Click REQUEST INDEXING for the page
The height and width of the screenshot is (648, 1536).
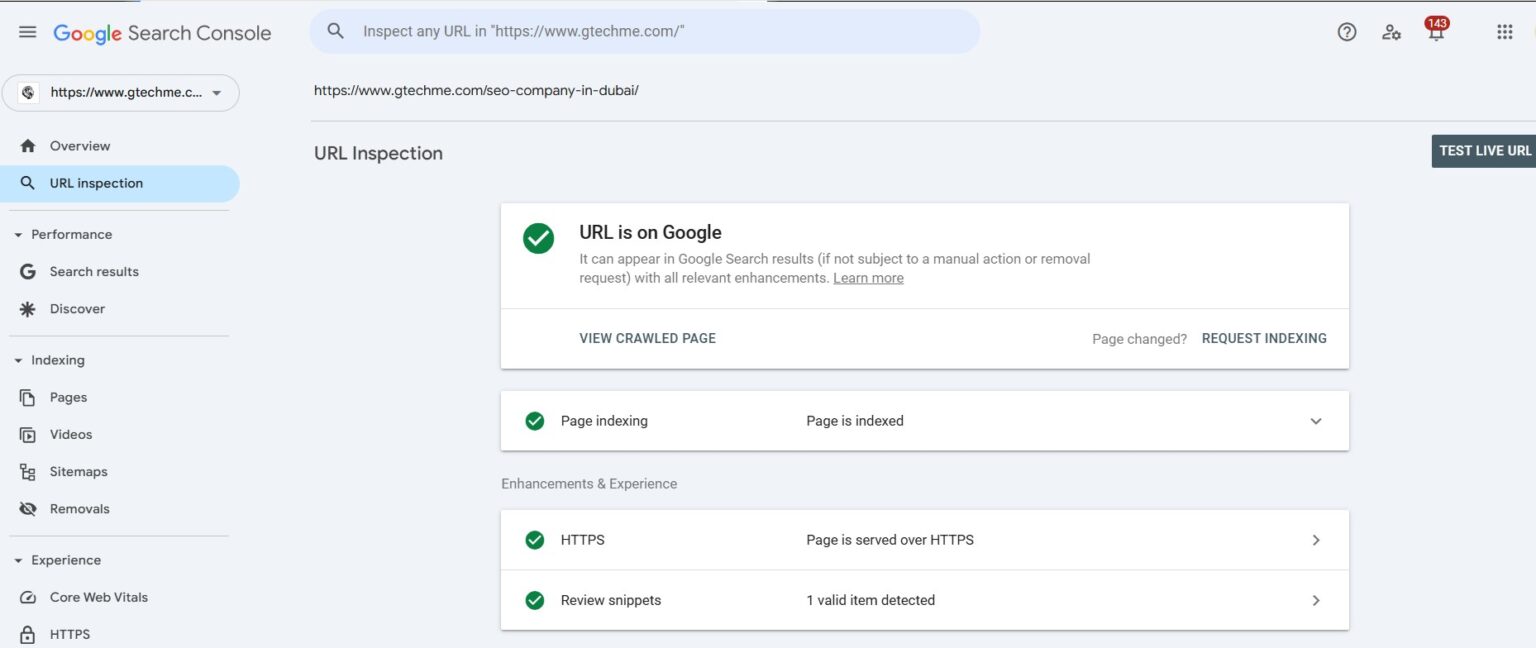click(x=1263, y=338)
